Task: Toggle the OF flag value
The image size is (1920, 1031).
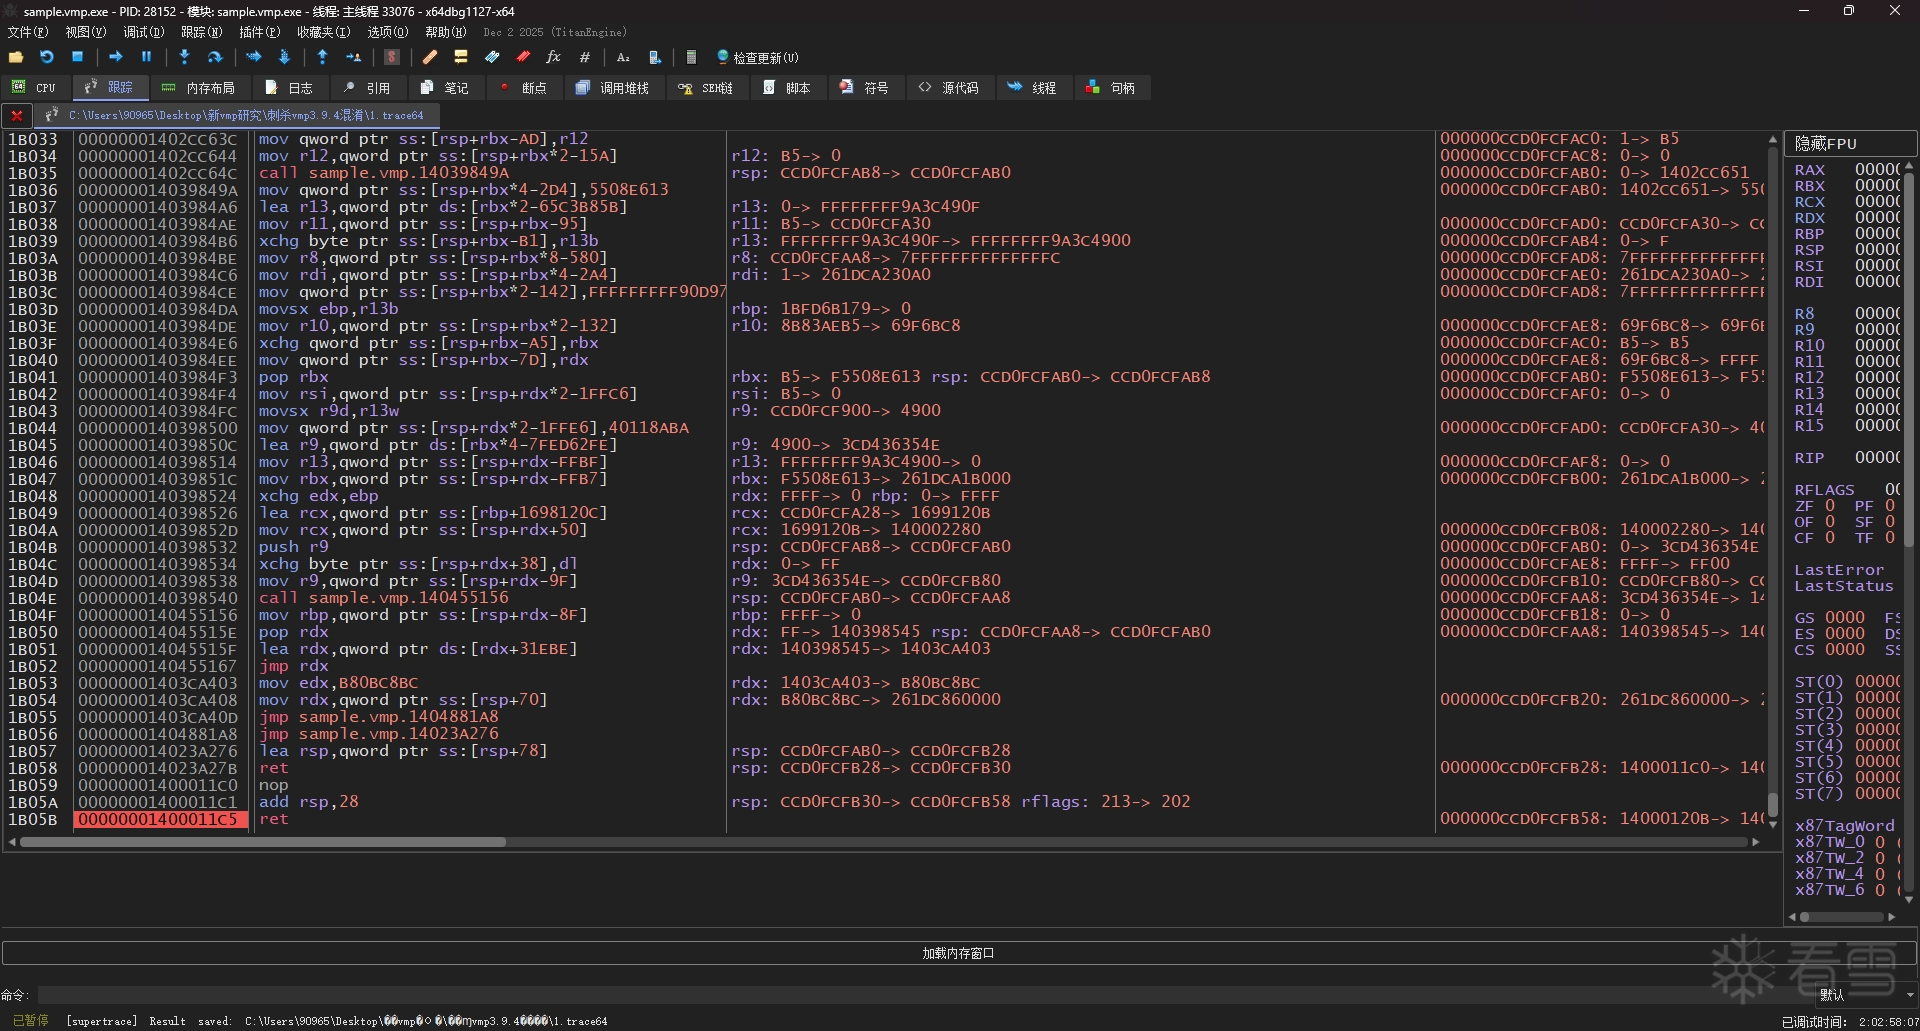Action: tap(1830, 522)
